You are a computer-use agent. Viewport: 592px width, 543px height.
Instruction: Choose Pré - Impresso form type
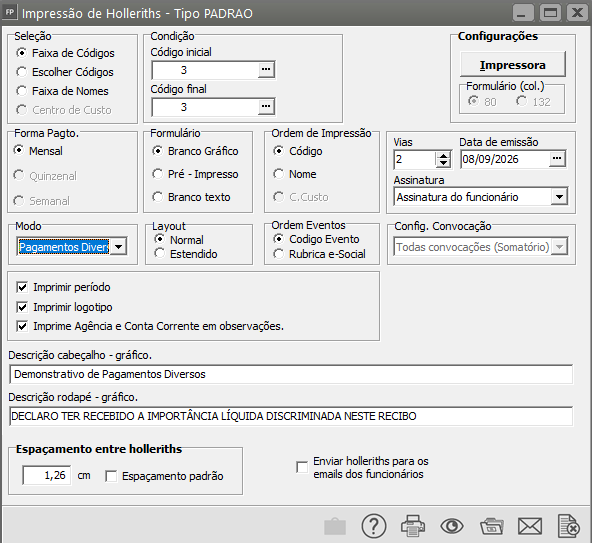(x=157, y=174)
